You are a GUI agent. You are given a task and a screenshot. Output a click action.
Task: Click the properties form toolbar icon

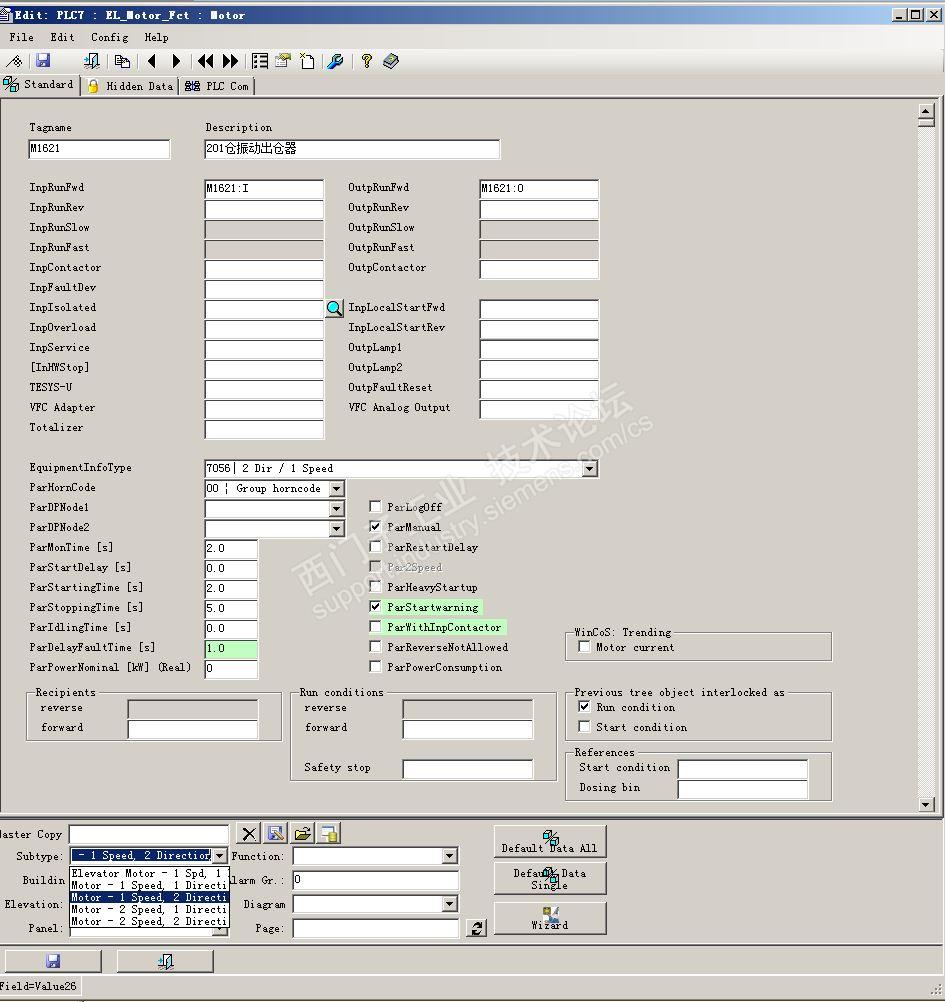point(283,61)
